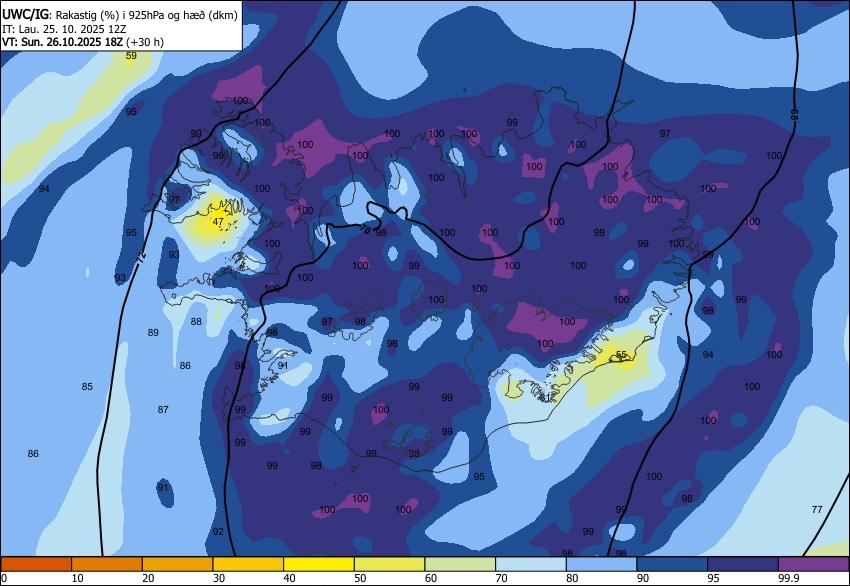Image resolution: width=850 pixels, height=586 pixels.
Task: Select the 30–40 legend color swatch
Action: 248,564
